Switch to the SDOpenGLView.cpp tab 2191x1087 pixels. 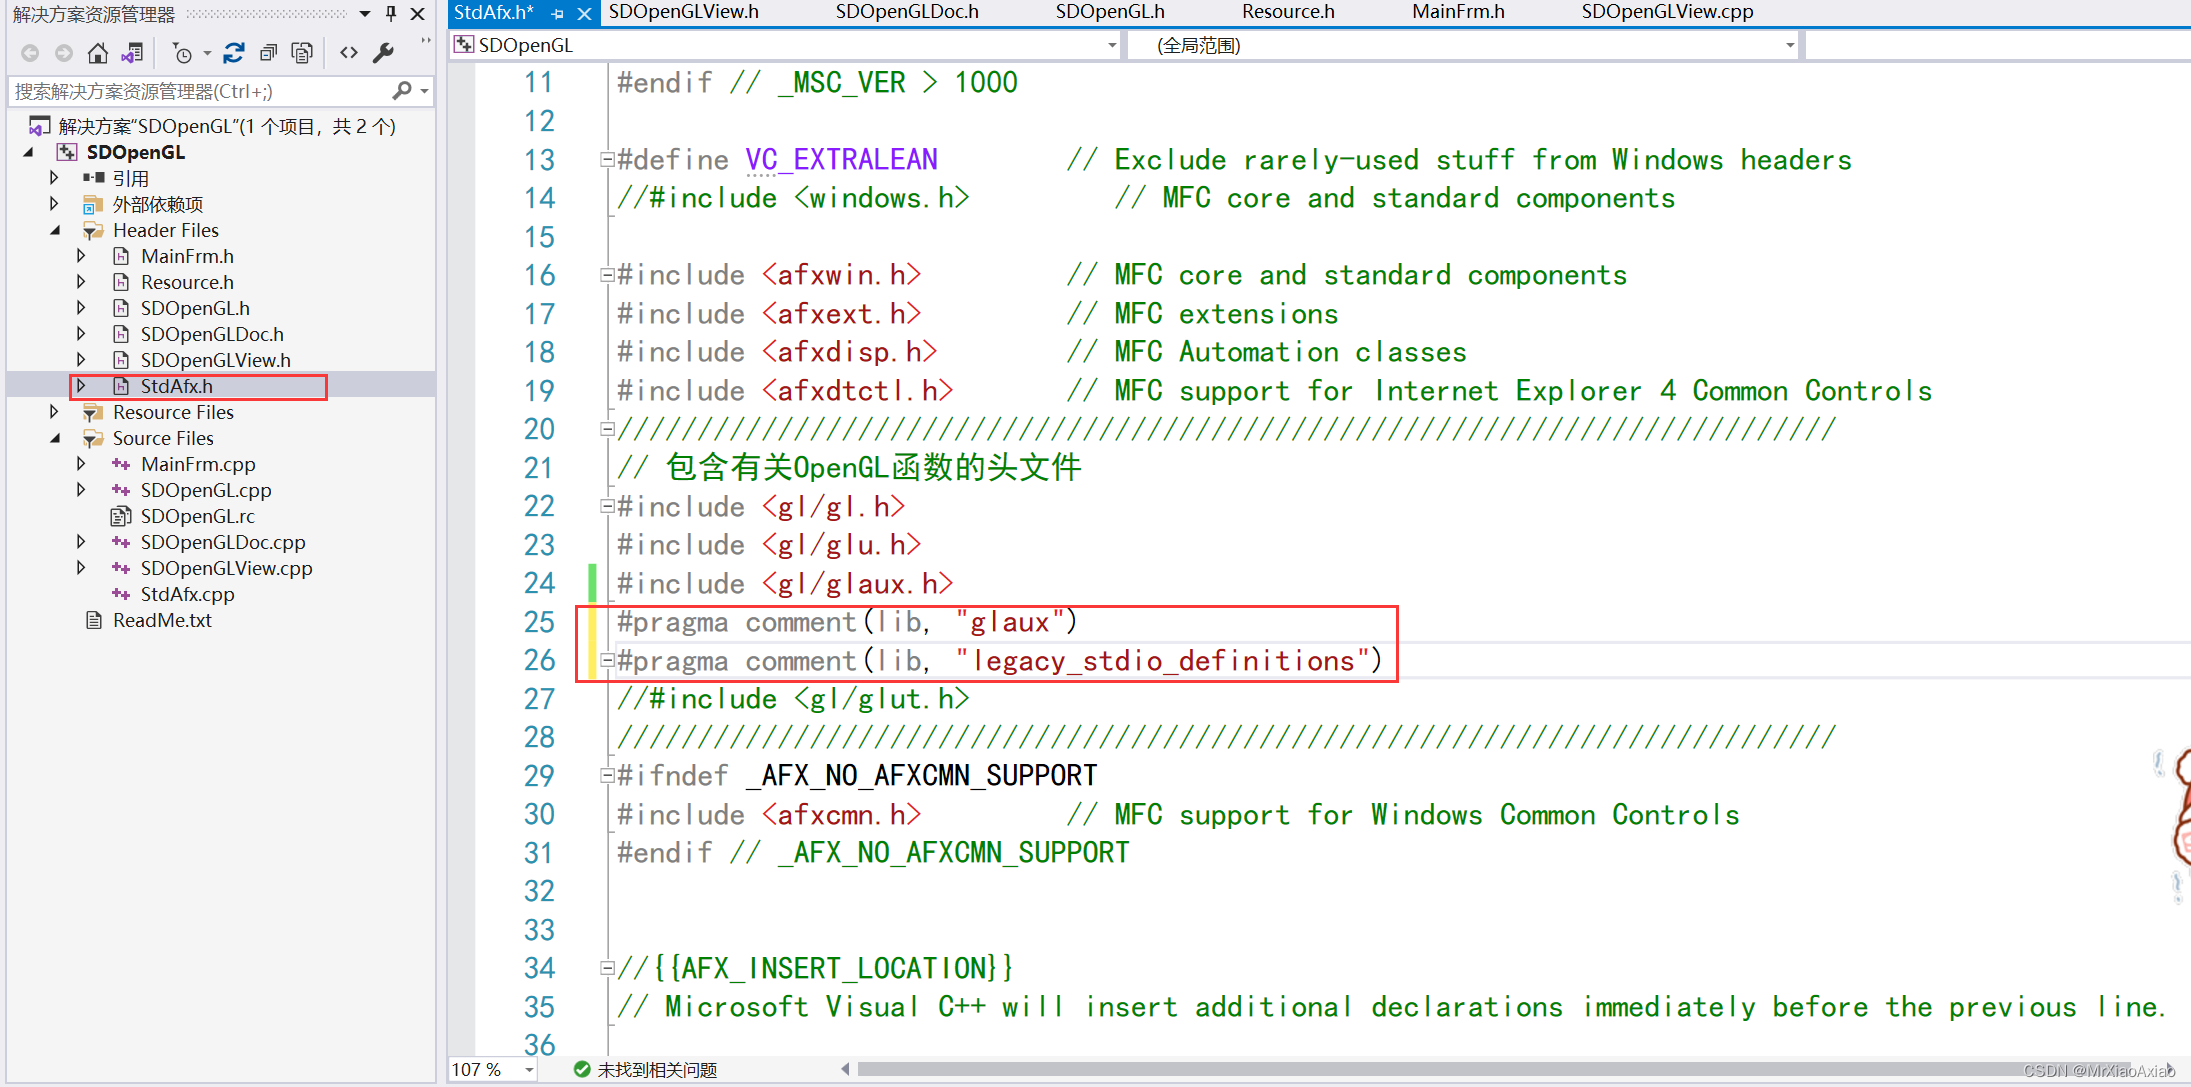tap(1666, 12)
